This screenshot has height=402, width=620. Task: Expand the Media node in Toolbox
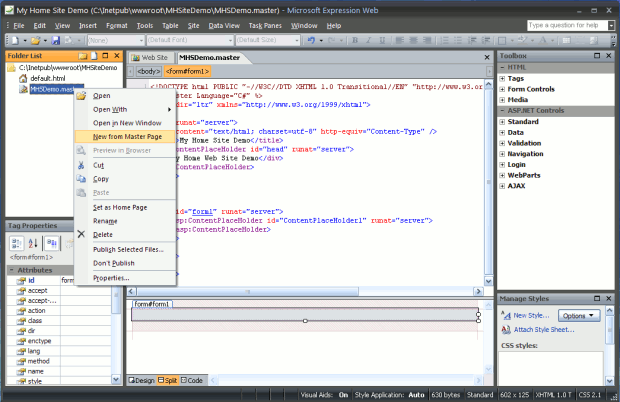pyautogui.click(x=502, y=100)
